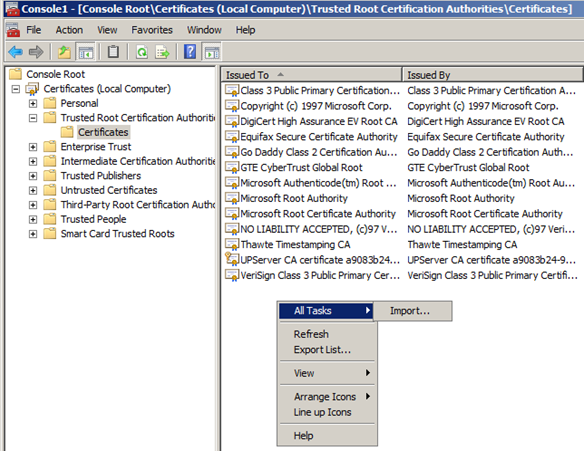Click the Export List toolbar icon

coord(162,52)
